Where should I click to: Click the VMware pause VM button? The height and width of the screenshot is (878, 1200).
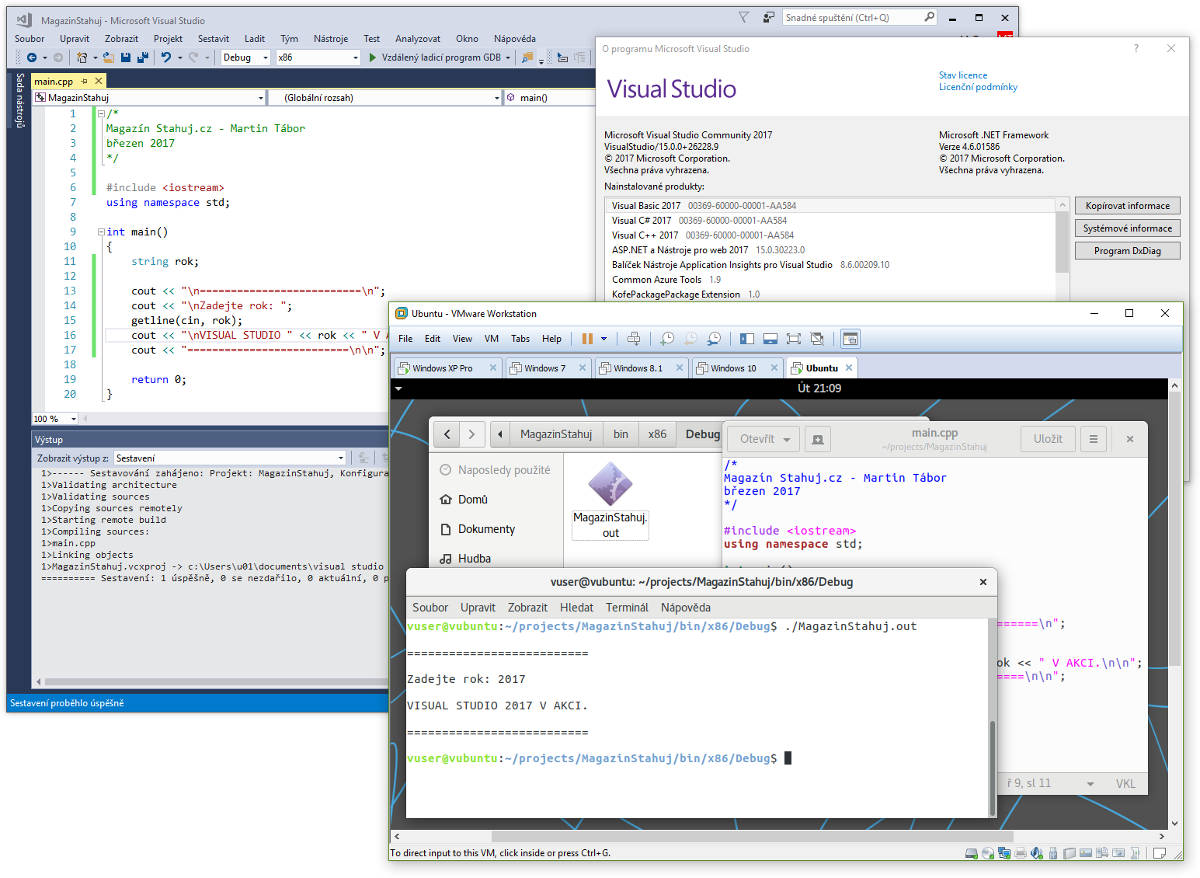pyautogui.click(x=588, y=338)
